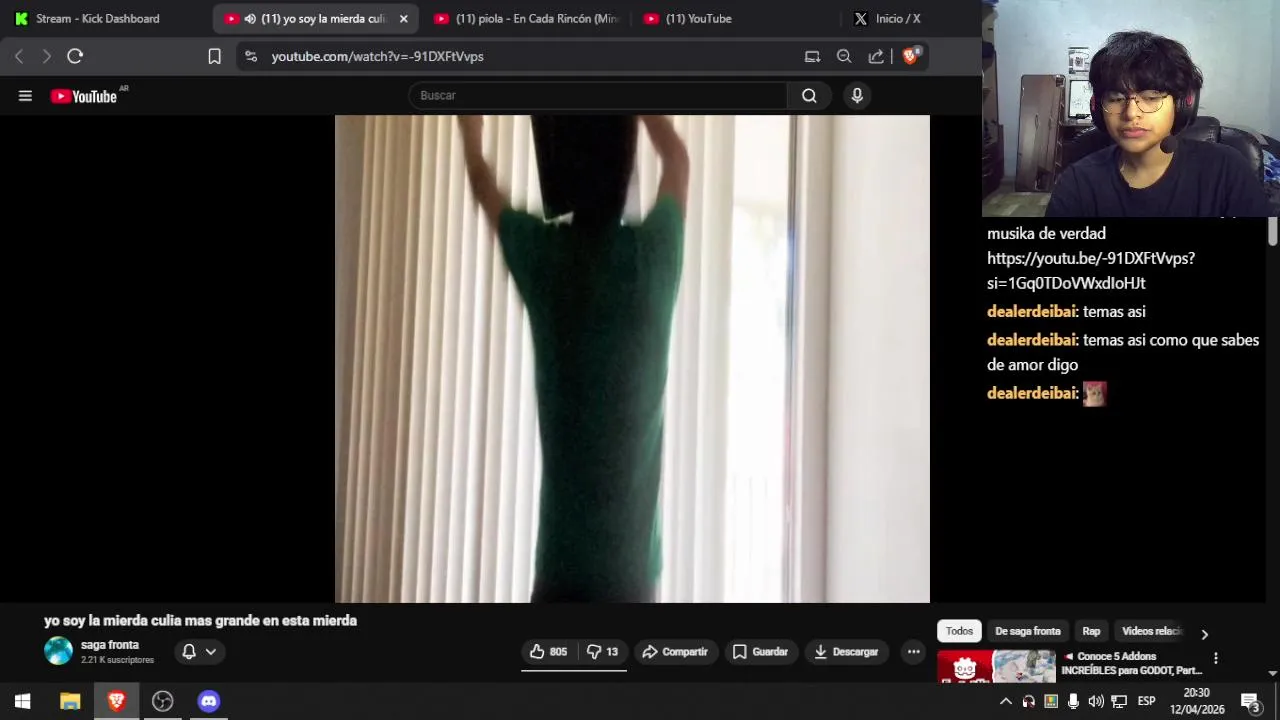The image size is (1280, 720).
Task: Like the video with the thumbs-up (805)
Action: pyautogui.click(x=548, y=652)
